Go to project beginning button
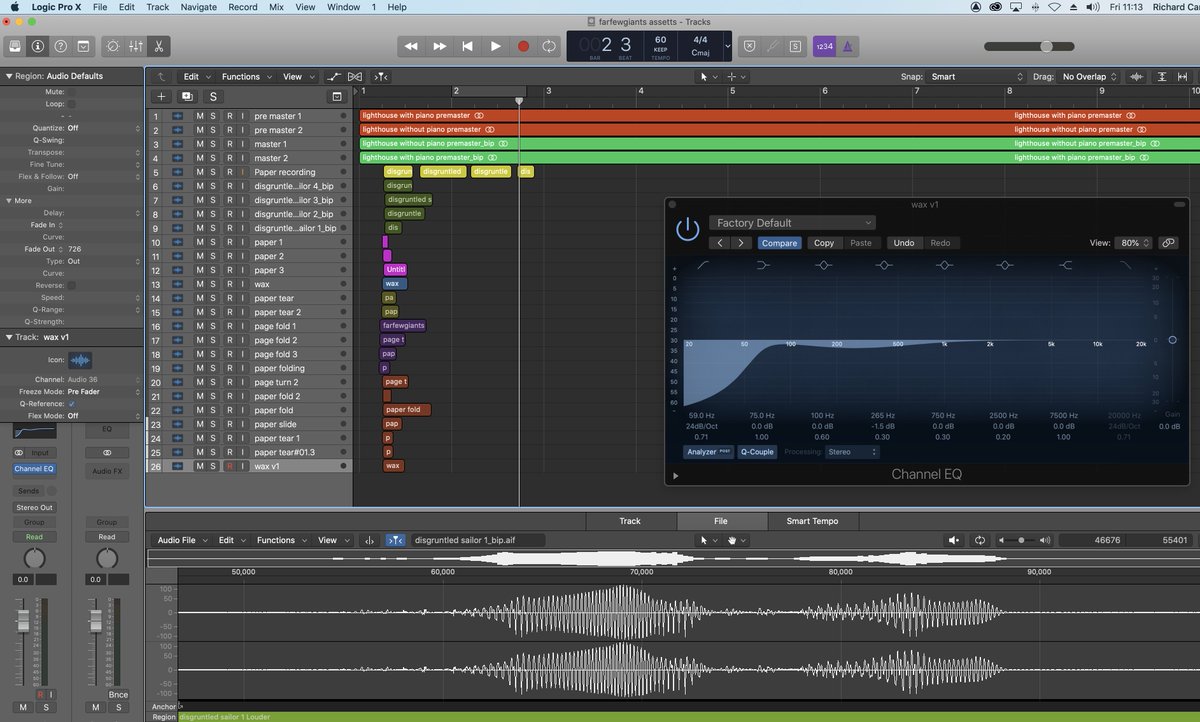The width and height of the screenshot is (1200, 722). tap(467, 46)
